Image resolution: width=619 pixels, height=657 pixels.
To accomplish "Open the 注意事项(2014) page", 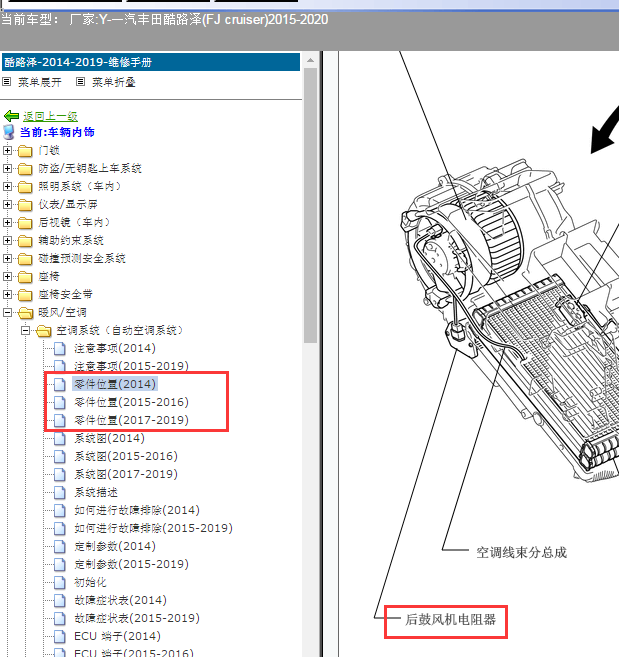I will (x=115, y=348).
